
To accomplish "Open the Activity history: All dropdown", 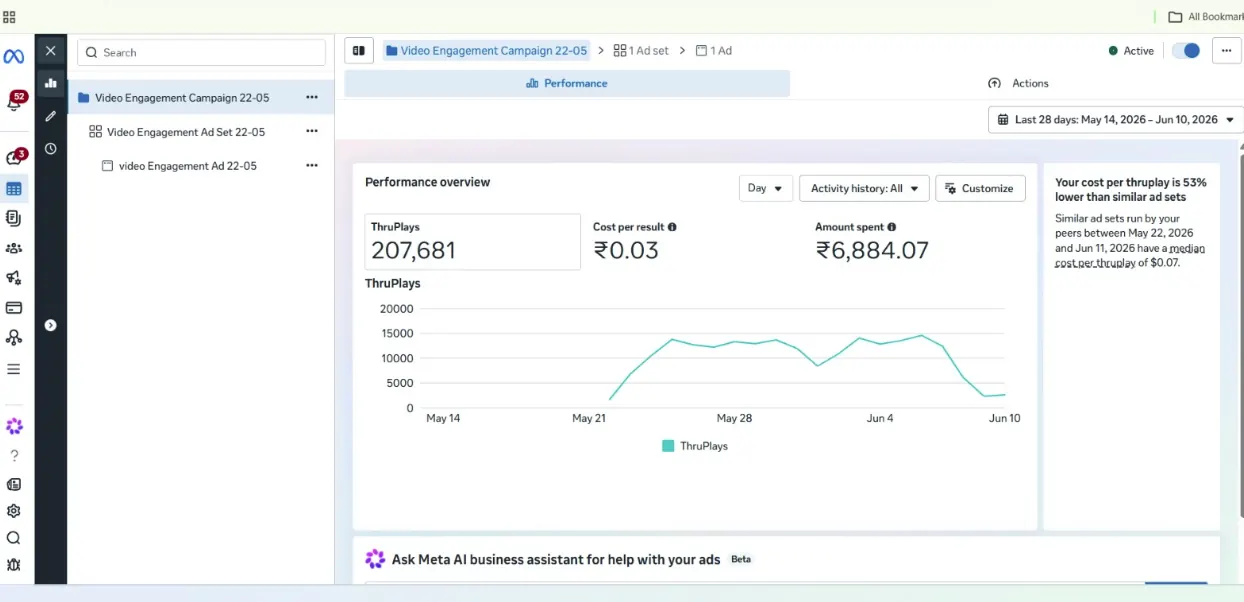I will 864,188.
